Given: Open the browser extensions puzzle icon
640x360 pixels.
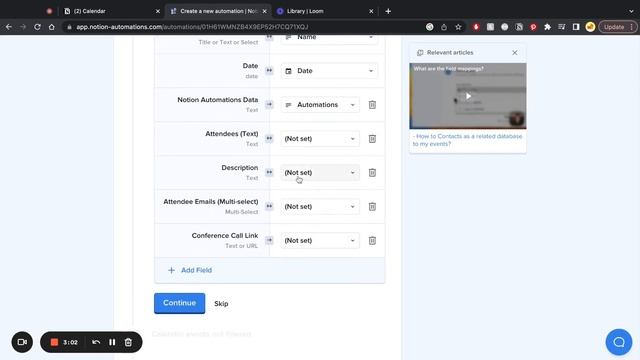Looking at the screenshot, I should click(x=547, y=27).
